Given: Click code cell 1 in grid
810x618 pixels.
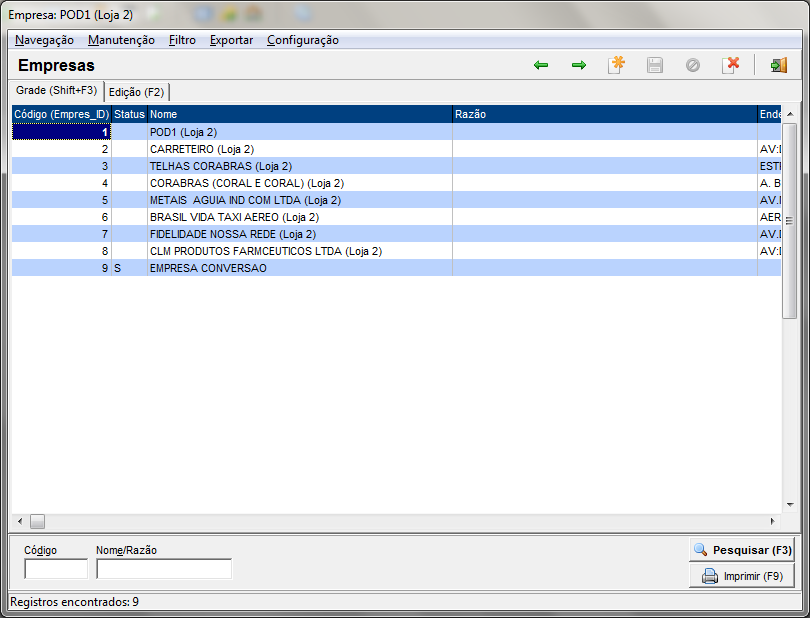Looking at the screenshot, I should (x=61, y=132).
